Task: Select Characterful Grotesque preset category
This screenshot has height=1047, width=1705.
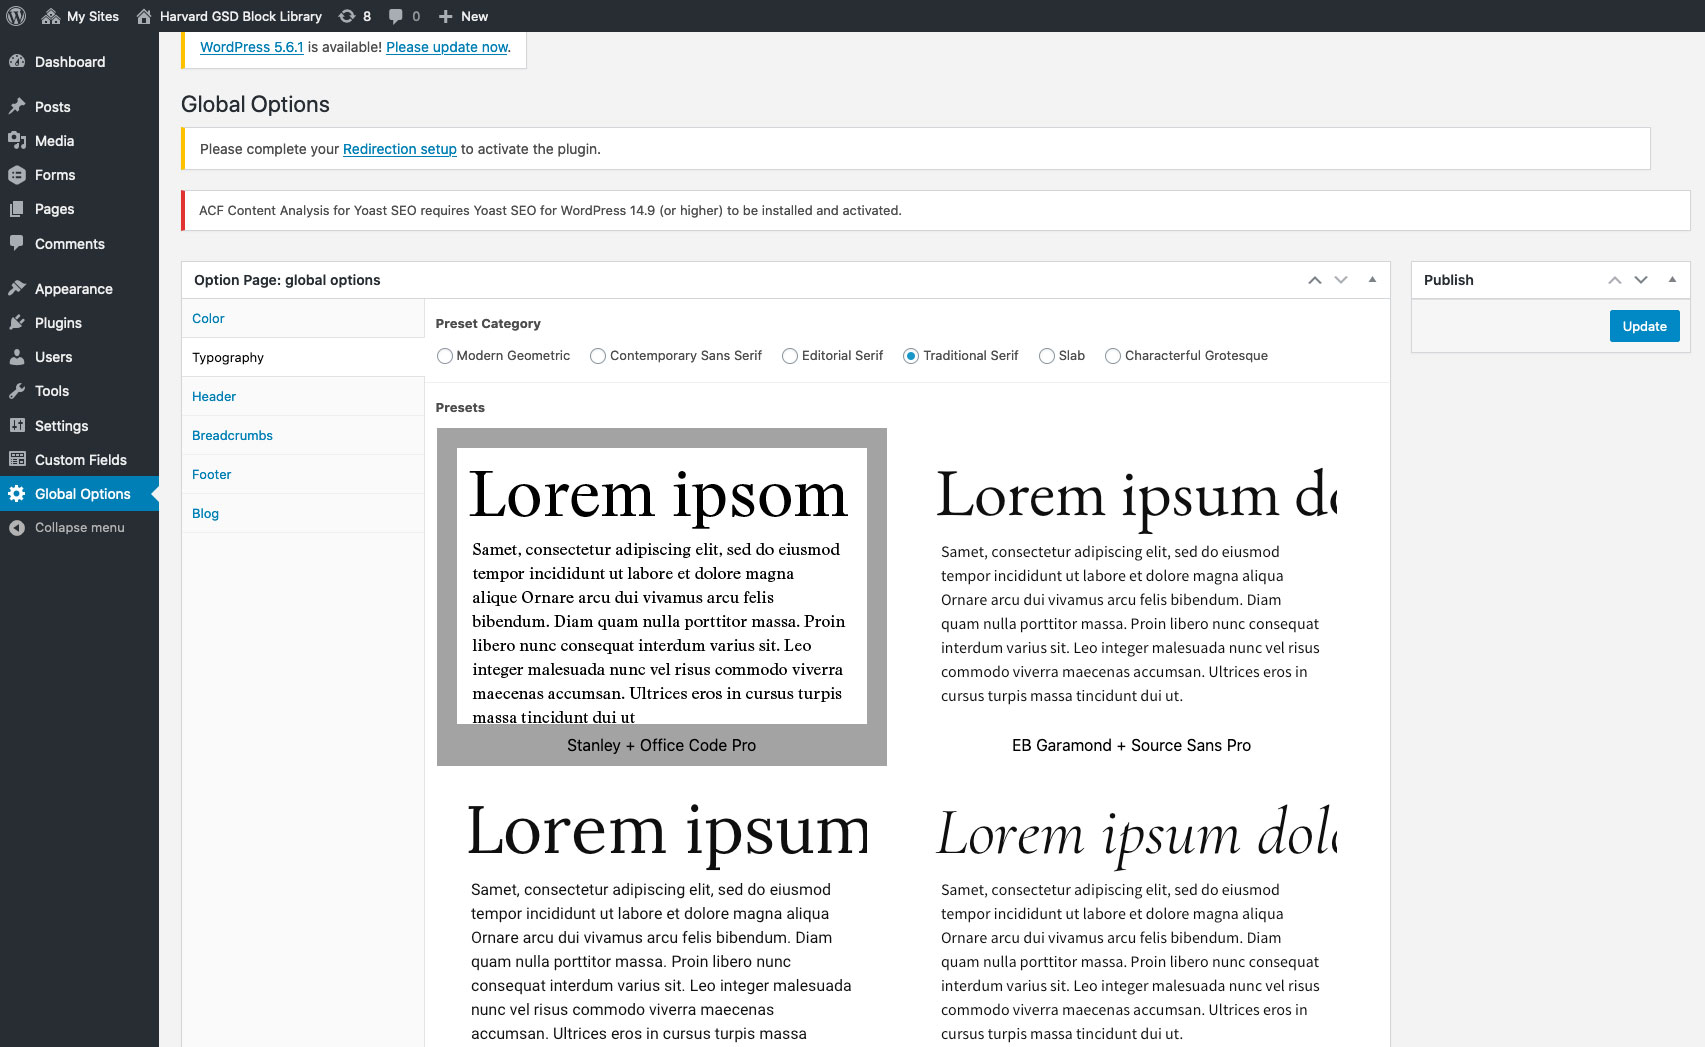Action: 1112,355
